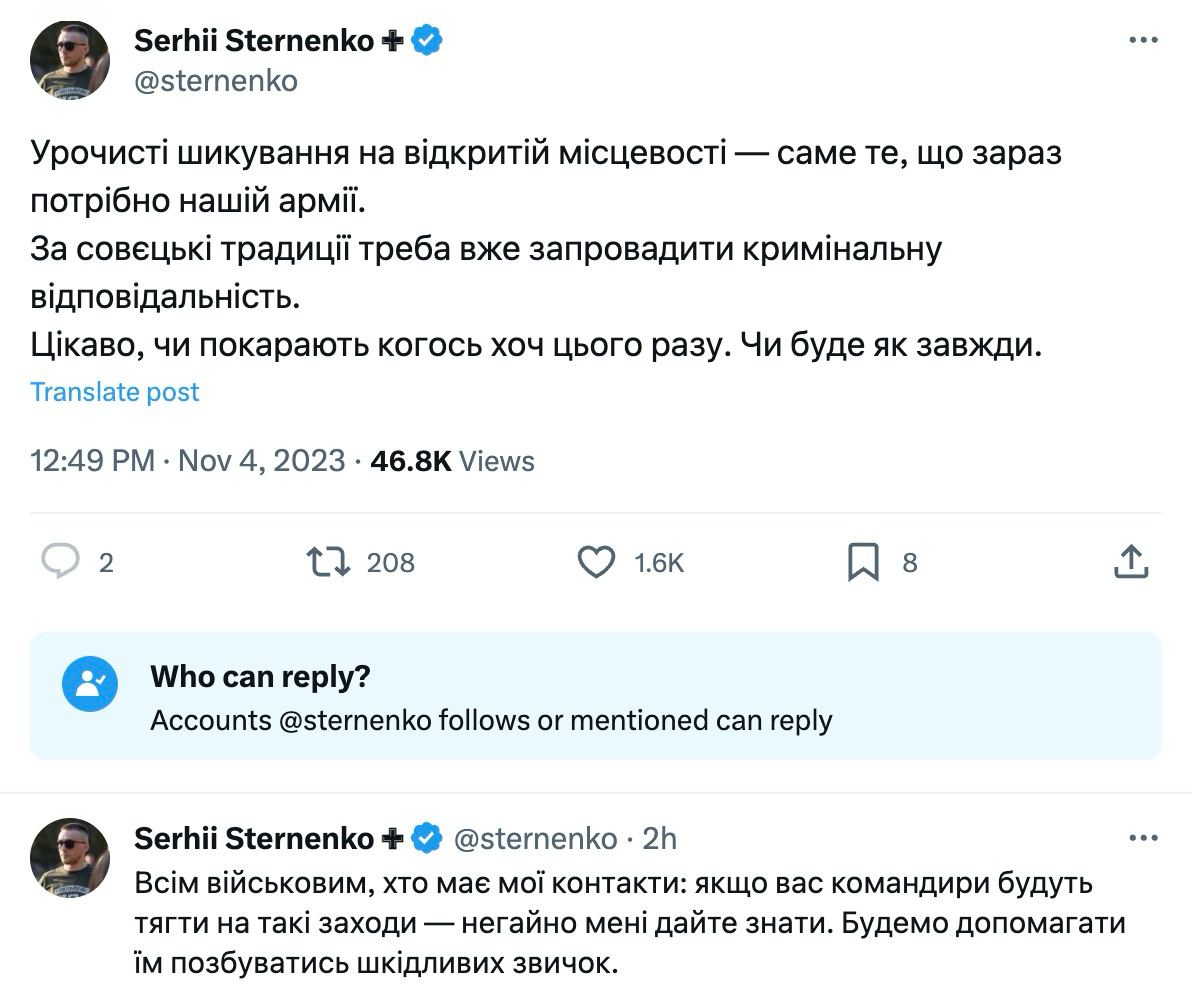The width and height of the screenshot is (1192, 1006).
Task: Click the blue verified badge on the top post
Action: click(x=429, y=41)
